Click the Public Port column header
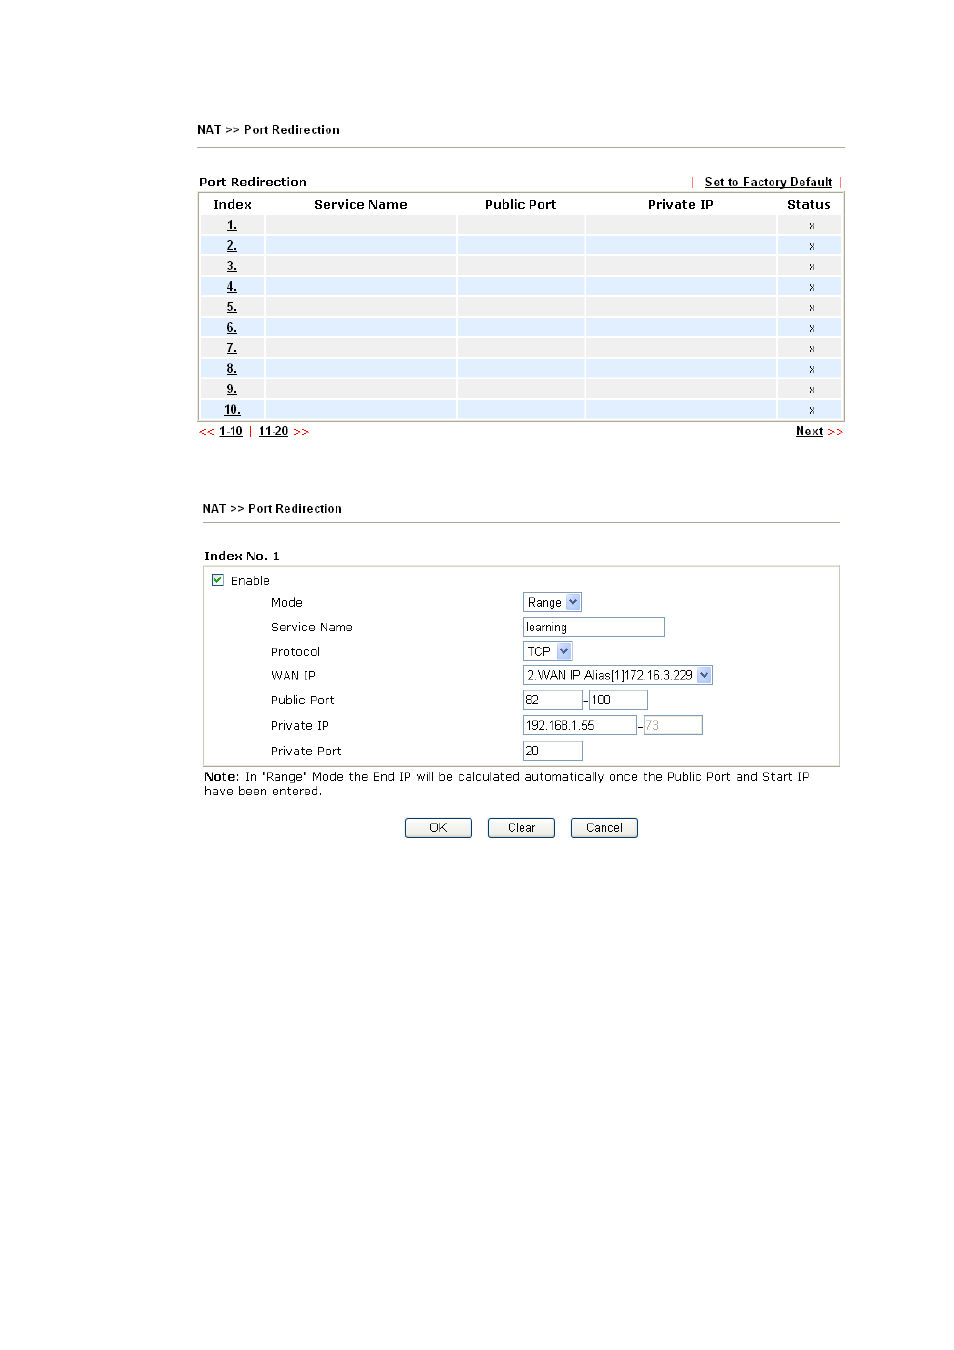 tap(520, 204)
